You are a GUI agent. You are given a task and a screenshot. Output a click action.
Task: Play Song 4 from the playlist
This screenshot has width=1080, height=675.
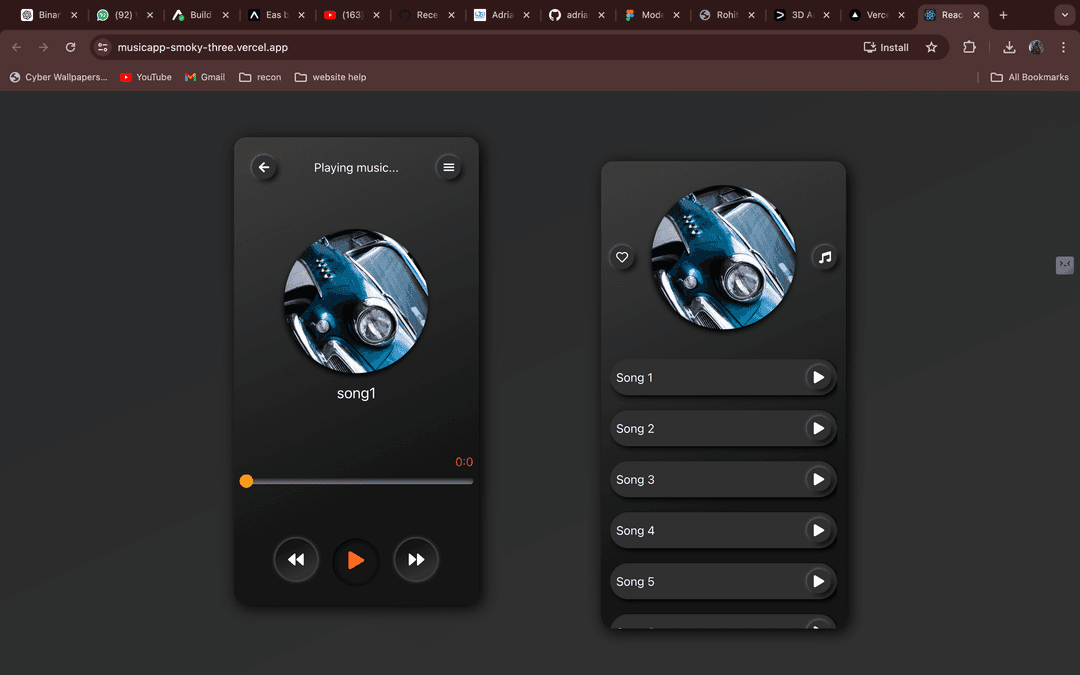(x=819, y=531)
